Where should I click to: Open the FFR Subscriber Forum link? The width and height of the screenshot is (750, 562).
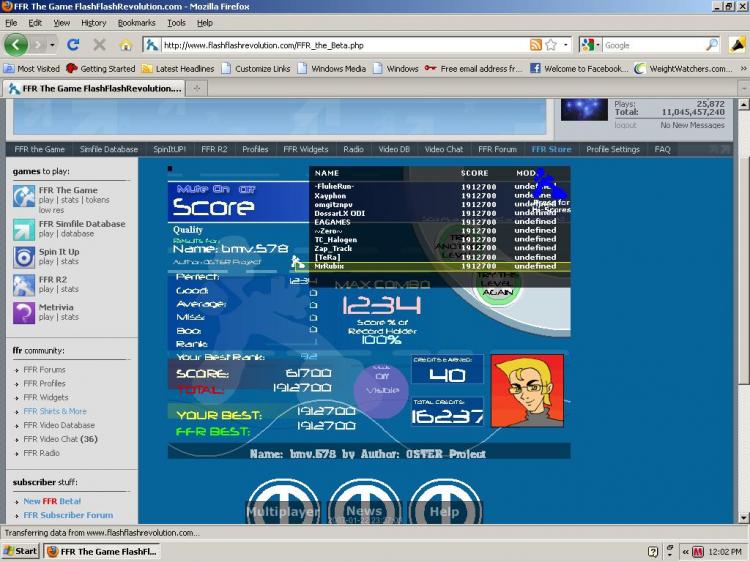[x=68, y=515]
